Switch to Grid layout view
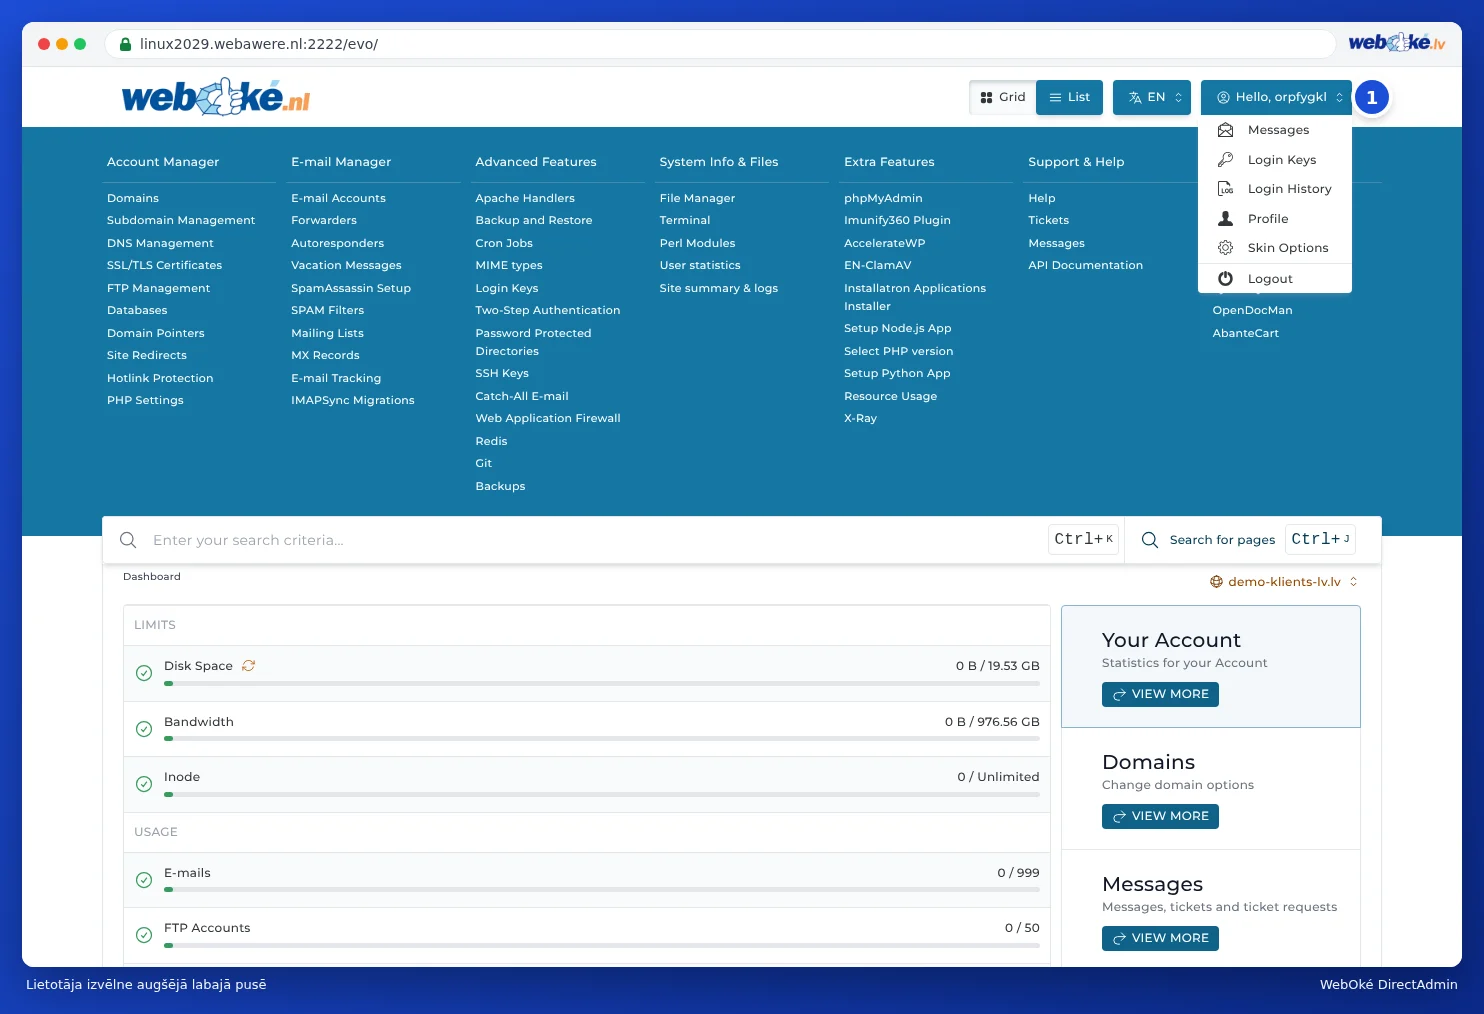The image size is (1484, 1014). point(1003,97)
